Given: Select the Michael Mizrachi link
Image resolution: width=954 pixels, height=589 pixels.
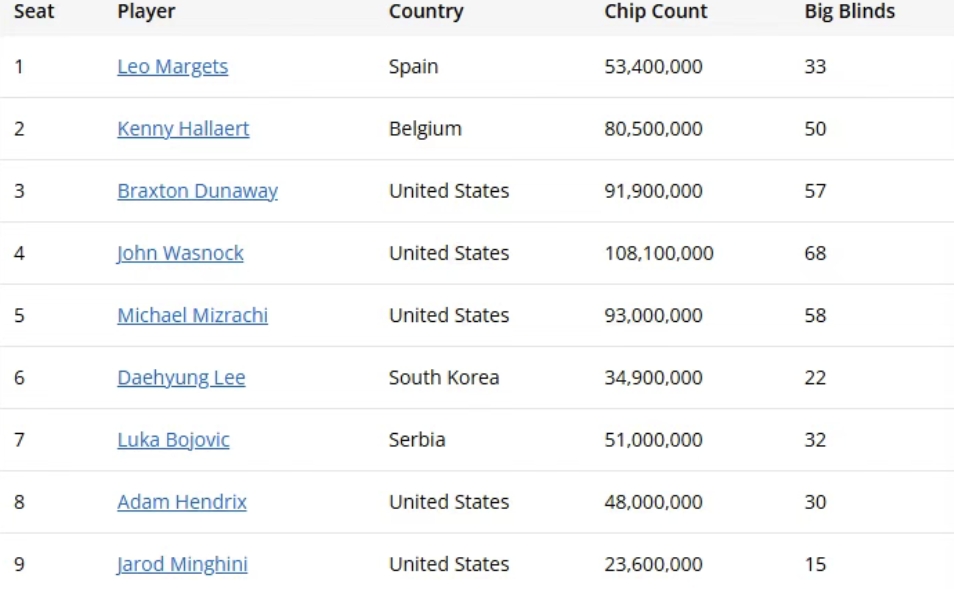Looking at the screenshot, I should [x=192, y=315].
